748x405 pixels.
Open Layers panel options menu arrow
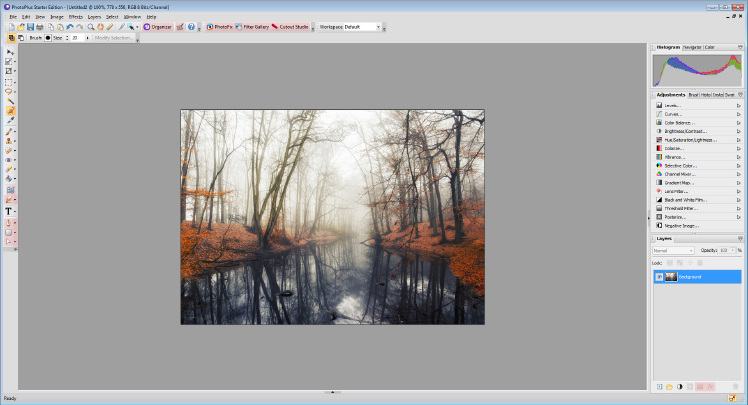coord(740,239)
